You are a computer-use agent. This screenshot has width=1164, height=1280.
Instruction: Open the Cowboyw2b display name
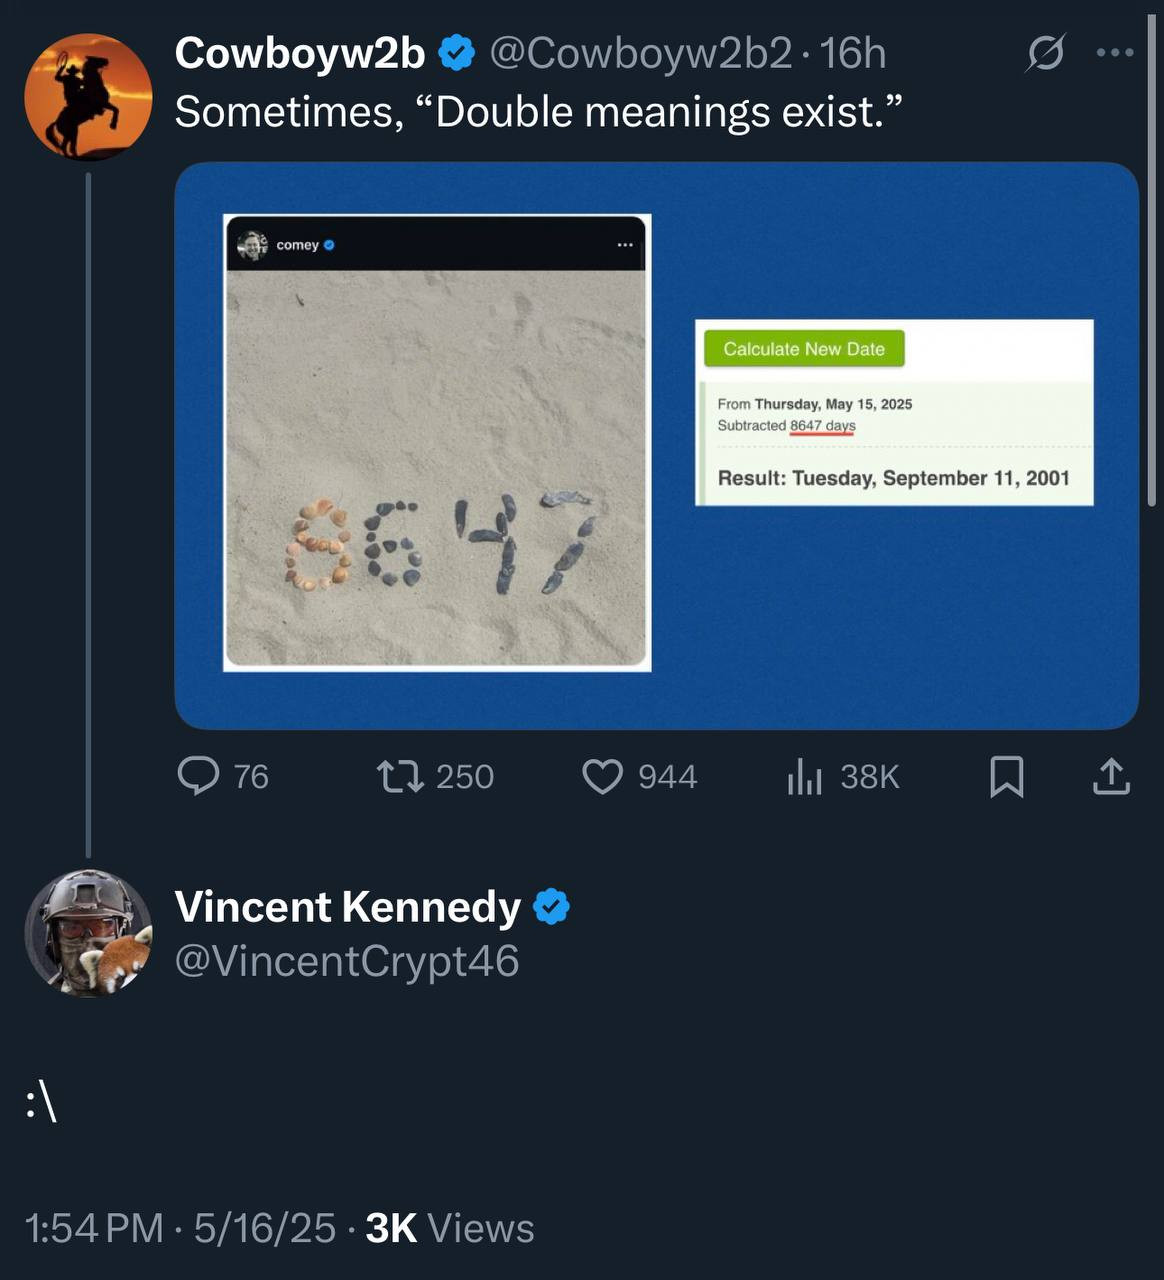coord(300,53)
